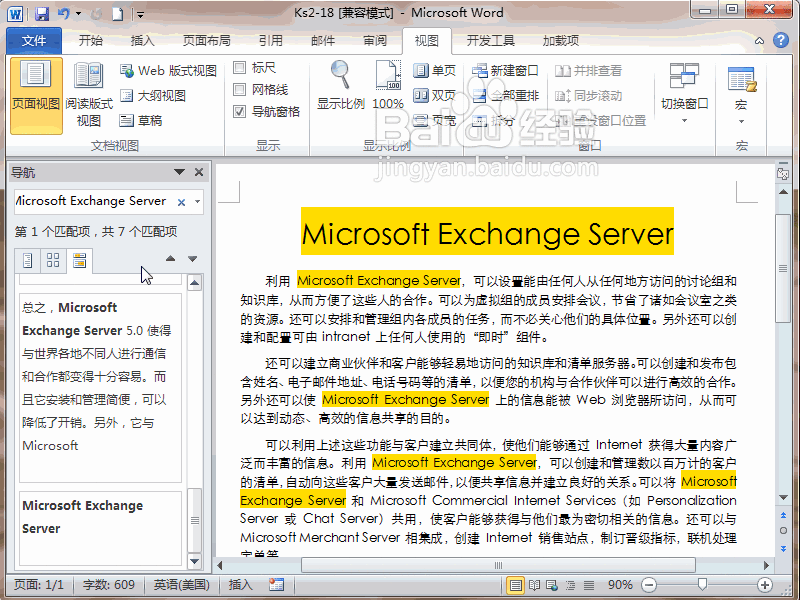Switch to print layout via status bar
The image size is (800, 600).
(x=515, y=585)
